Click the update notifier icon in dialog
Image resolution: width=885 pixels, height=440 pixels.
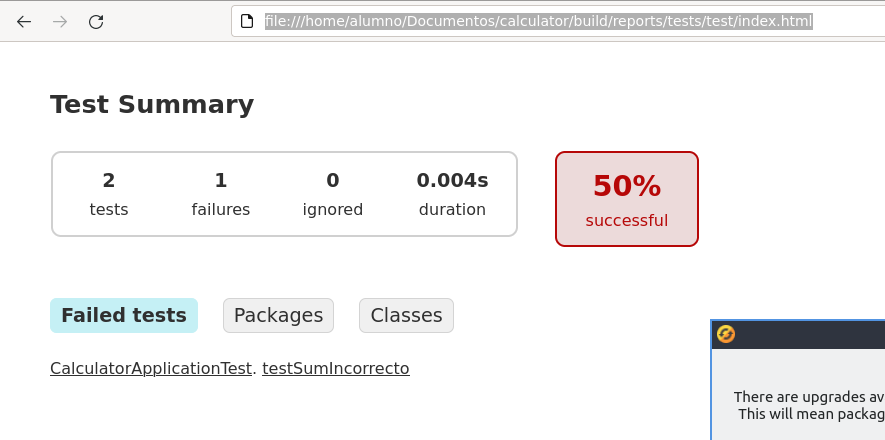coord(726,334)
